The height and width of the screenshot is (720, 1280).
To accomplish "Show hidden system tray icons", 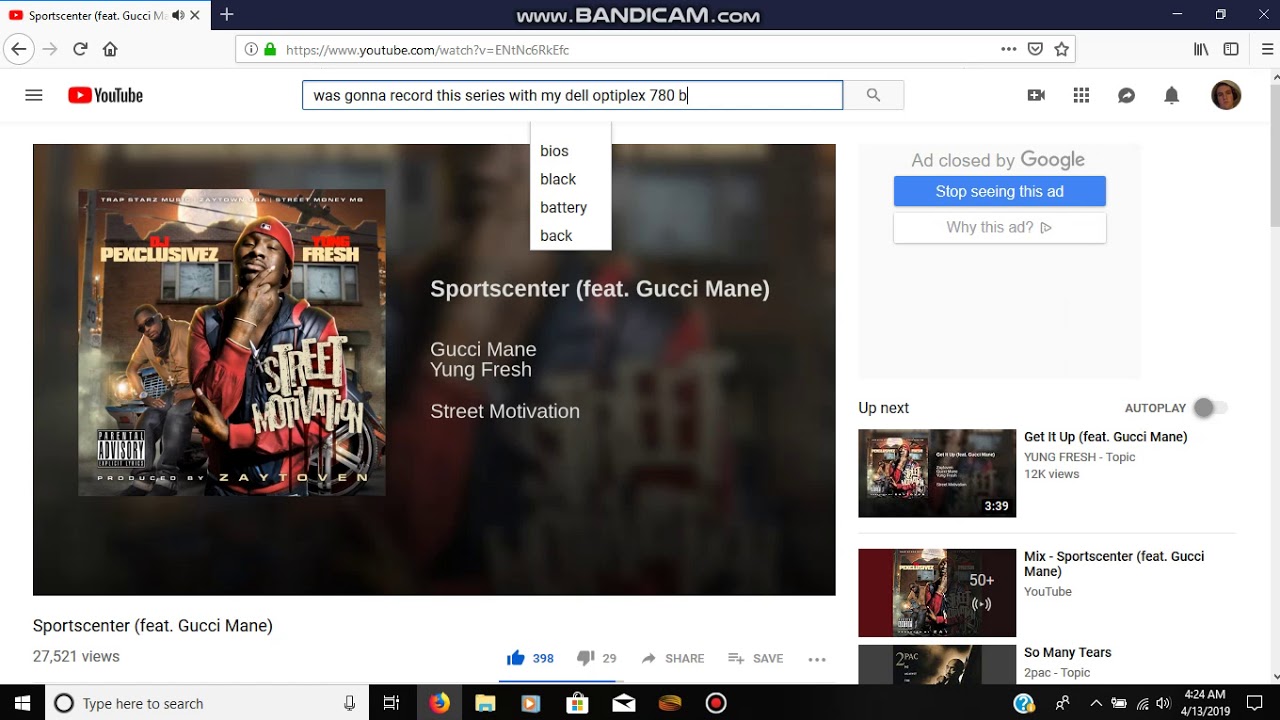I will (x=1096, y=703).
